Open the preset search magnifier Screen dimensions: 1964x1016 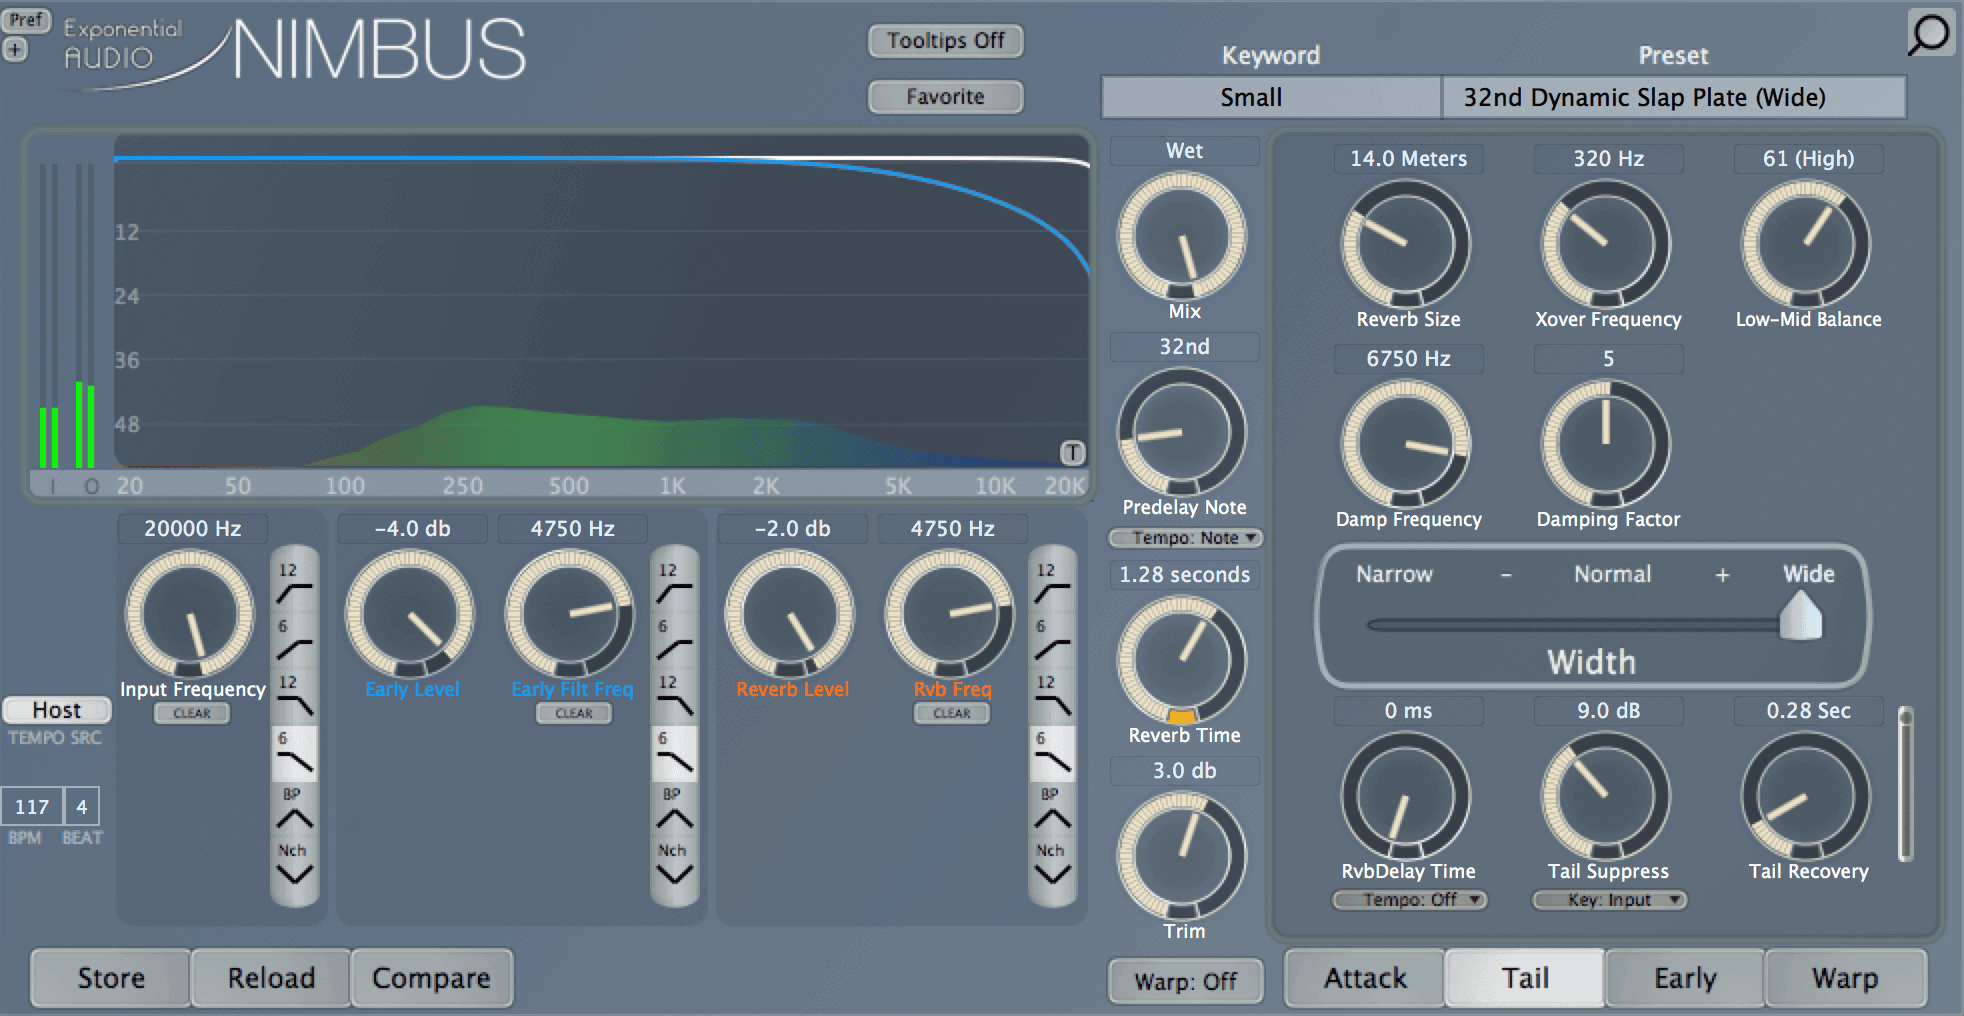pos(1929,33)
